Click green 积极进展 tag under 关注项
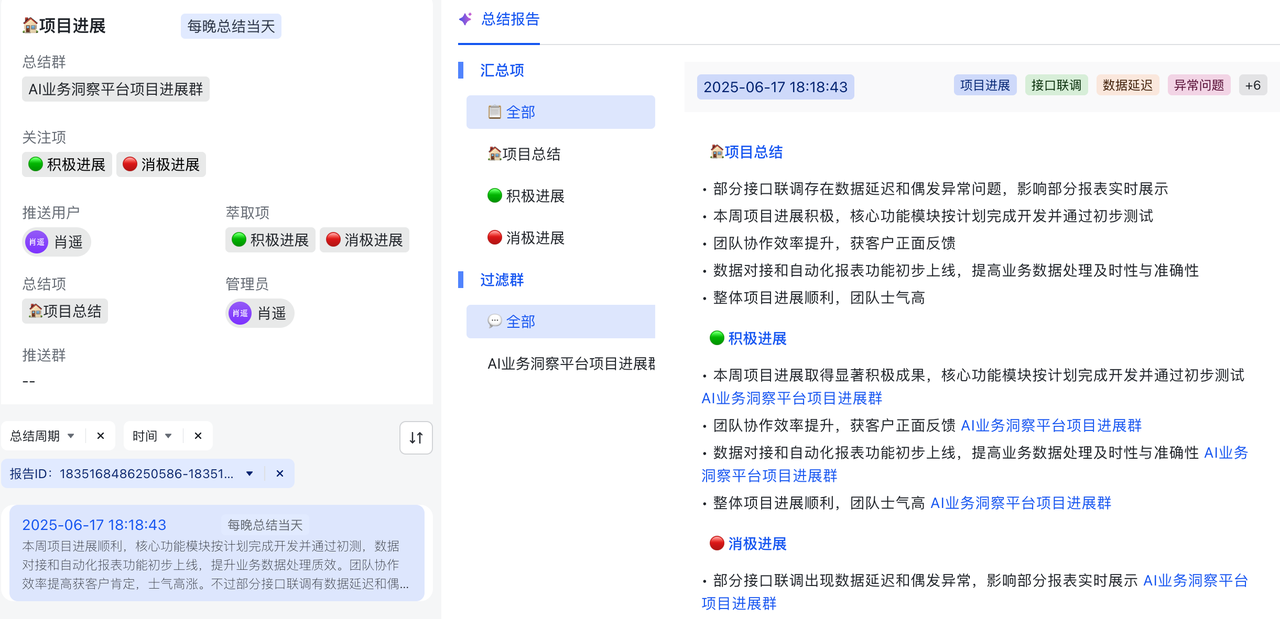1280x619 pixels. 67,165
